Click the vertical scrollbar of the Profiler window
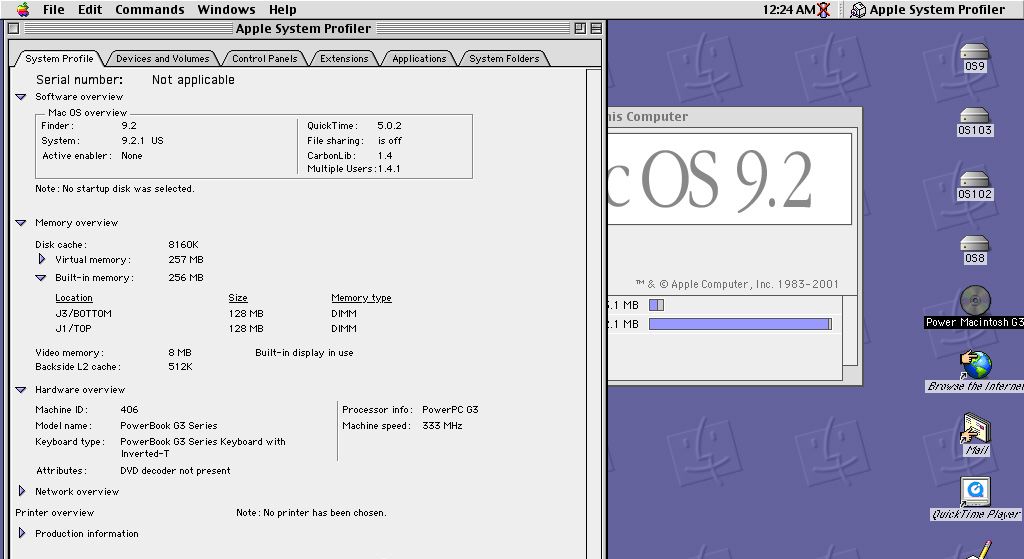This screenshot has width=1024, height=559. pyautogui.click(x=594, y=313)
